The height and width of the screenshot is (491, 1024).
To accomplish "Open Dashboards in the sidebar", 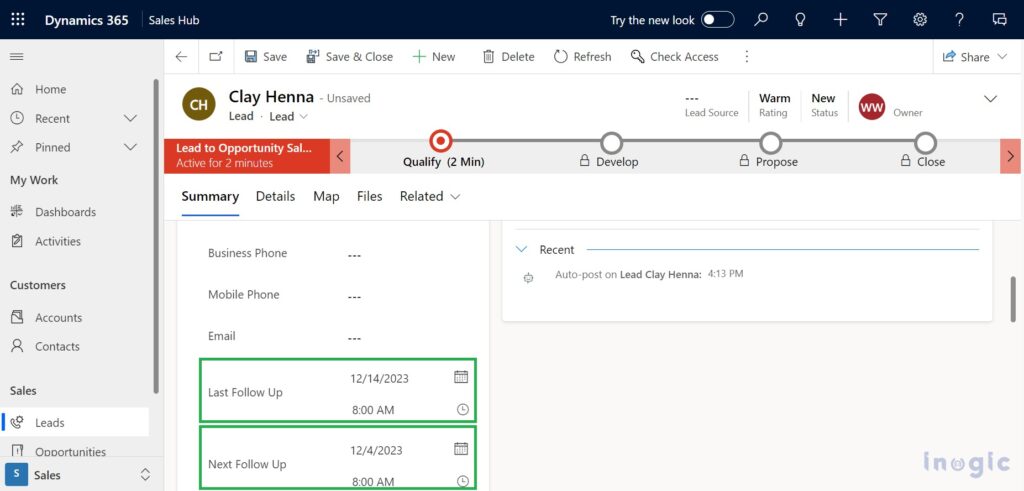I will click(x=65, y=212).
